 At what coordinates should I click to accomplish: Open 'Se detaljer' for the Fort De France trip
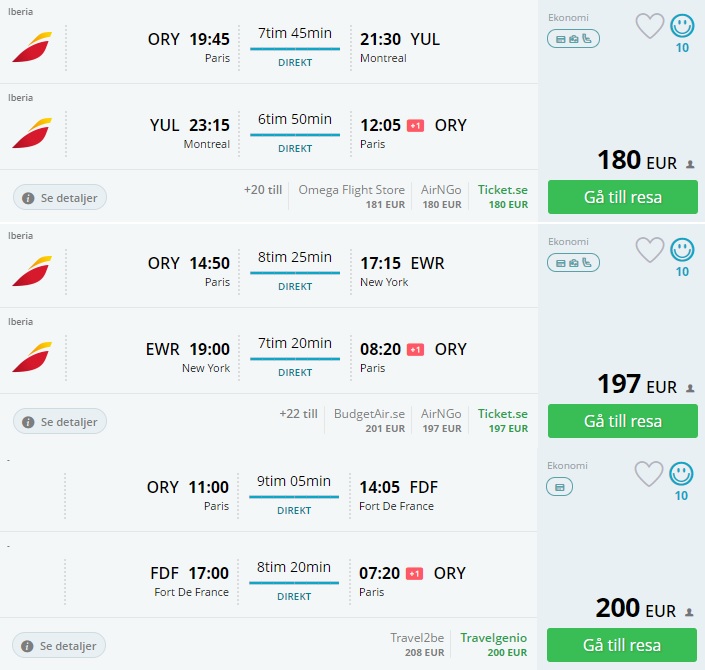pyautogui.click(x=60, y=646)
